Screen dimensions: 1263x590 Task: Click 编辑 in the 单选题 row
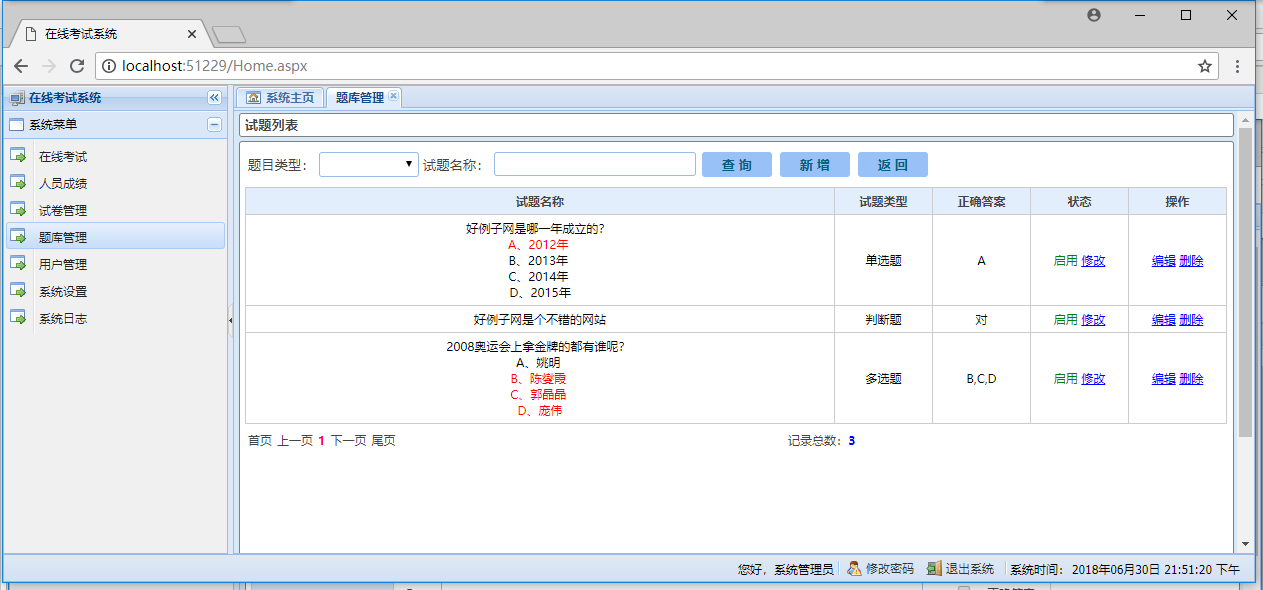click(1164, 261)
